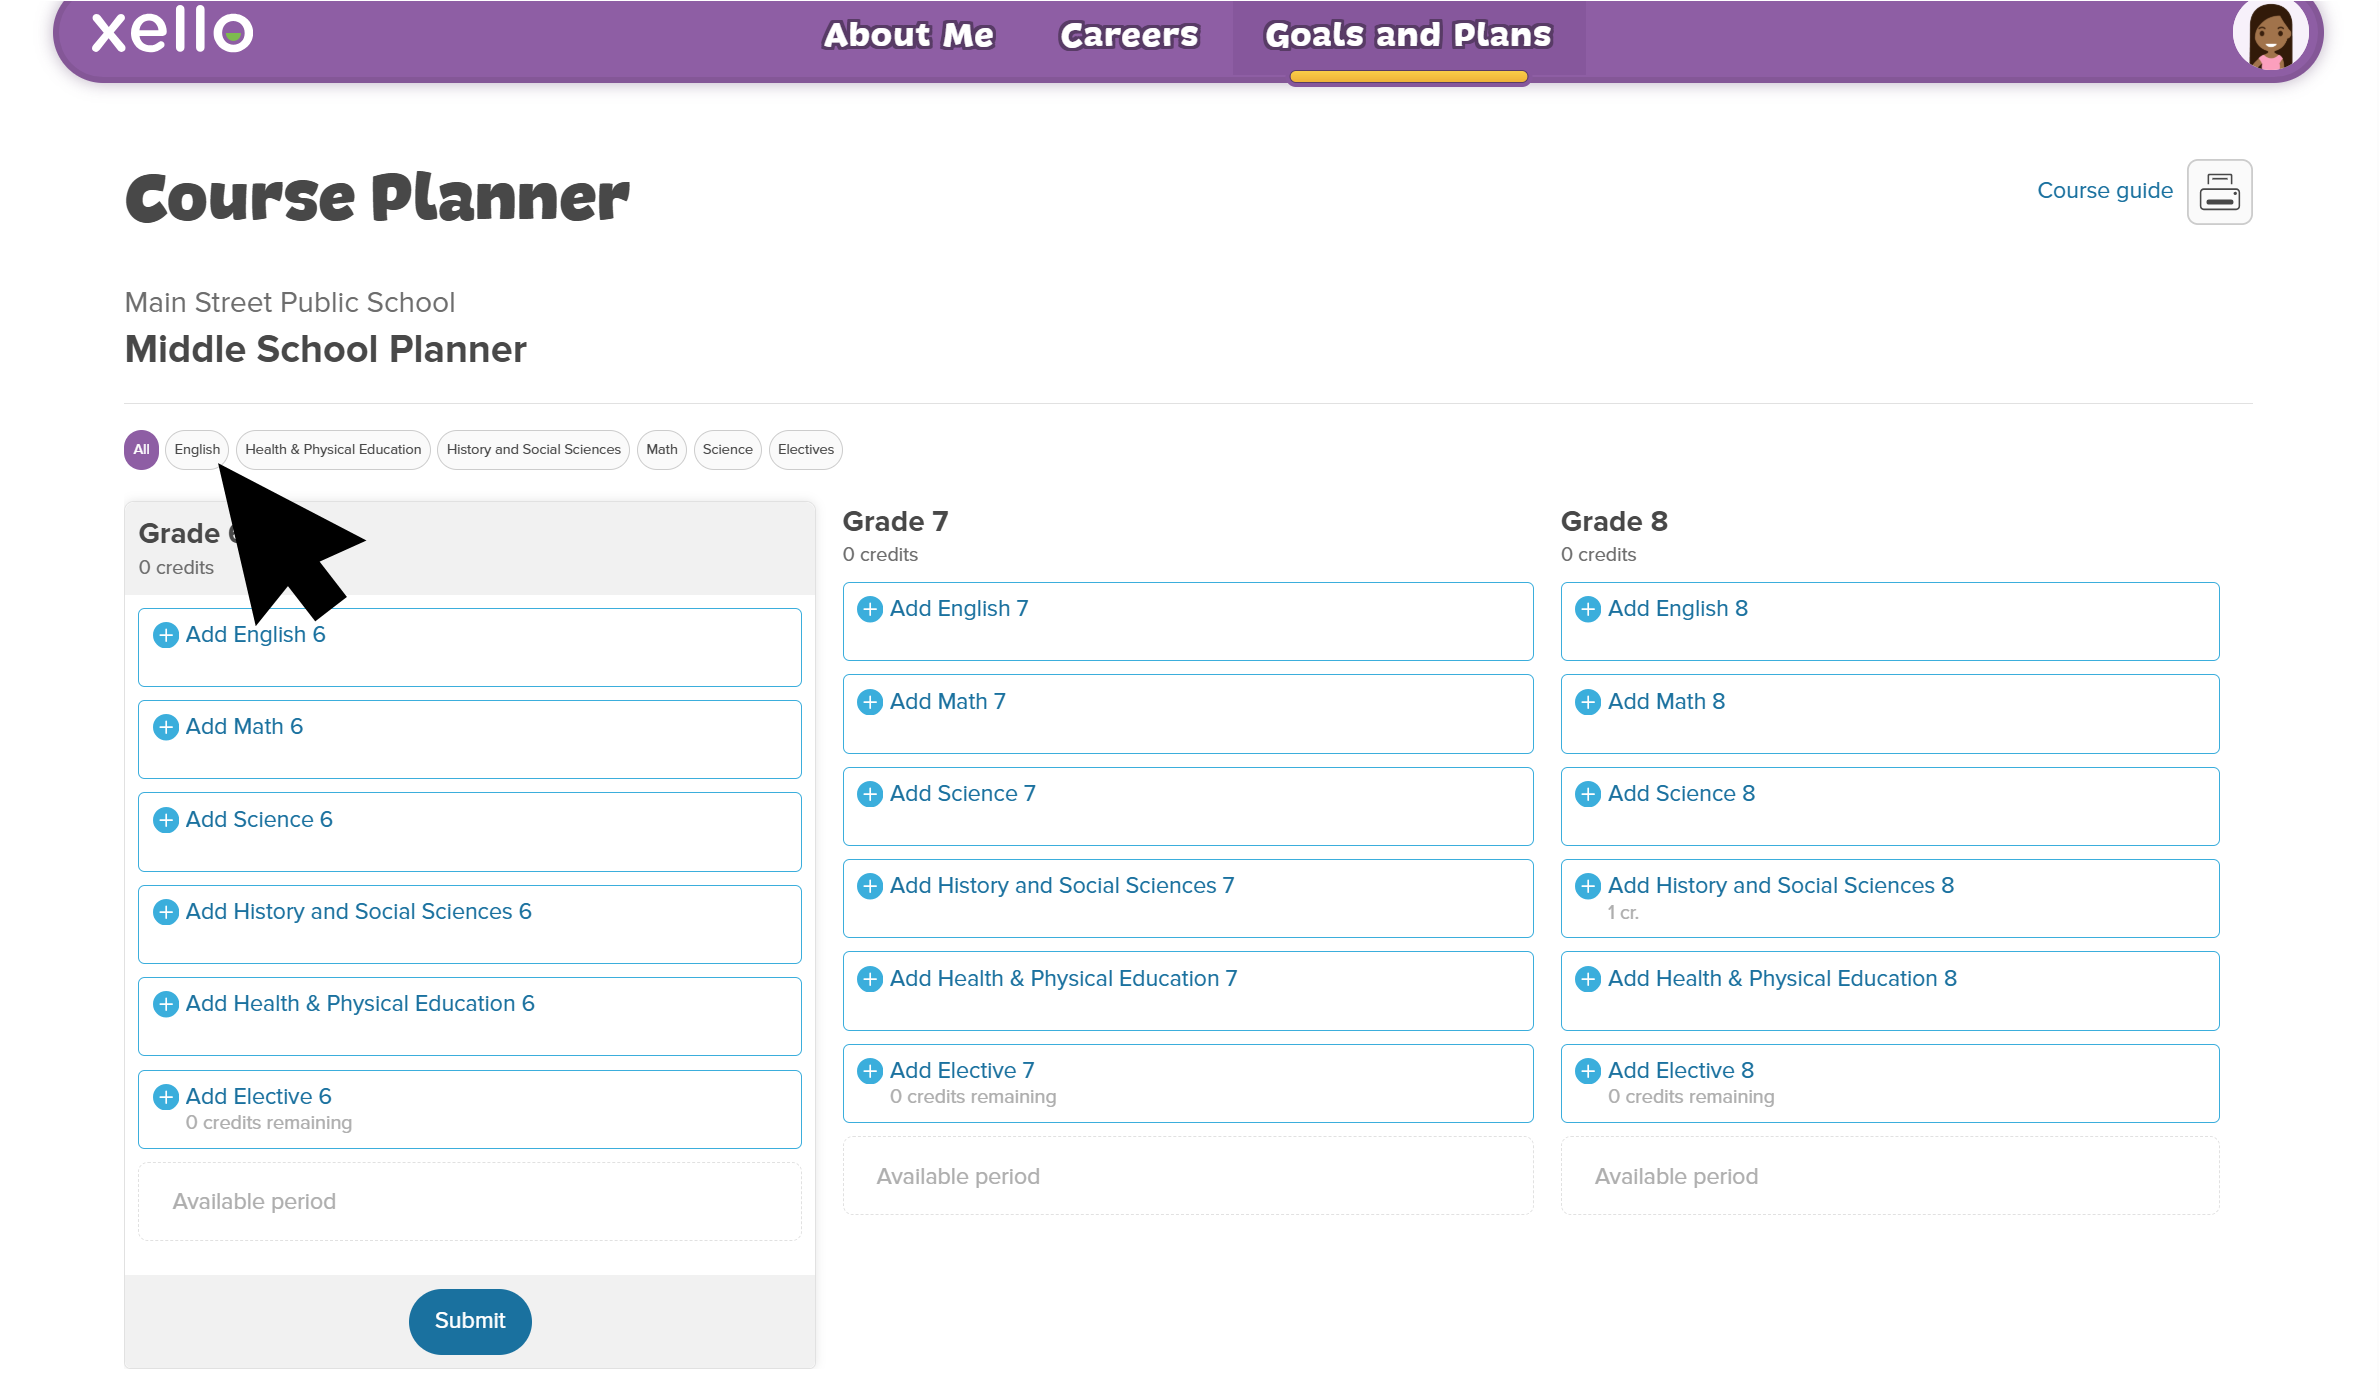Viewport: 2379px width, 1398px height.
Task: Add History and Social Sciences 7 course
Action: click(x=1188, y=898)
